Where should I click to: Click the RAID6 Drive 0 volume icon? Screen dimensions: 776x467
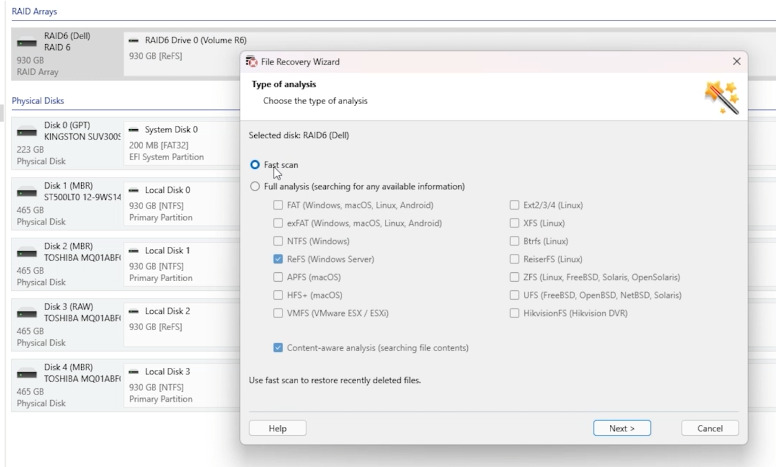point(134,41)
